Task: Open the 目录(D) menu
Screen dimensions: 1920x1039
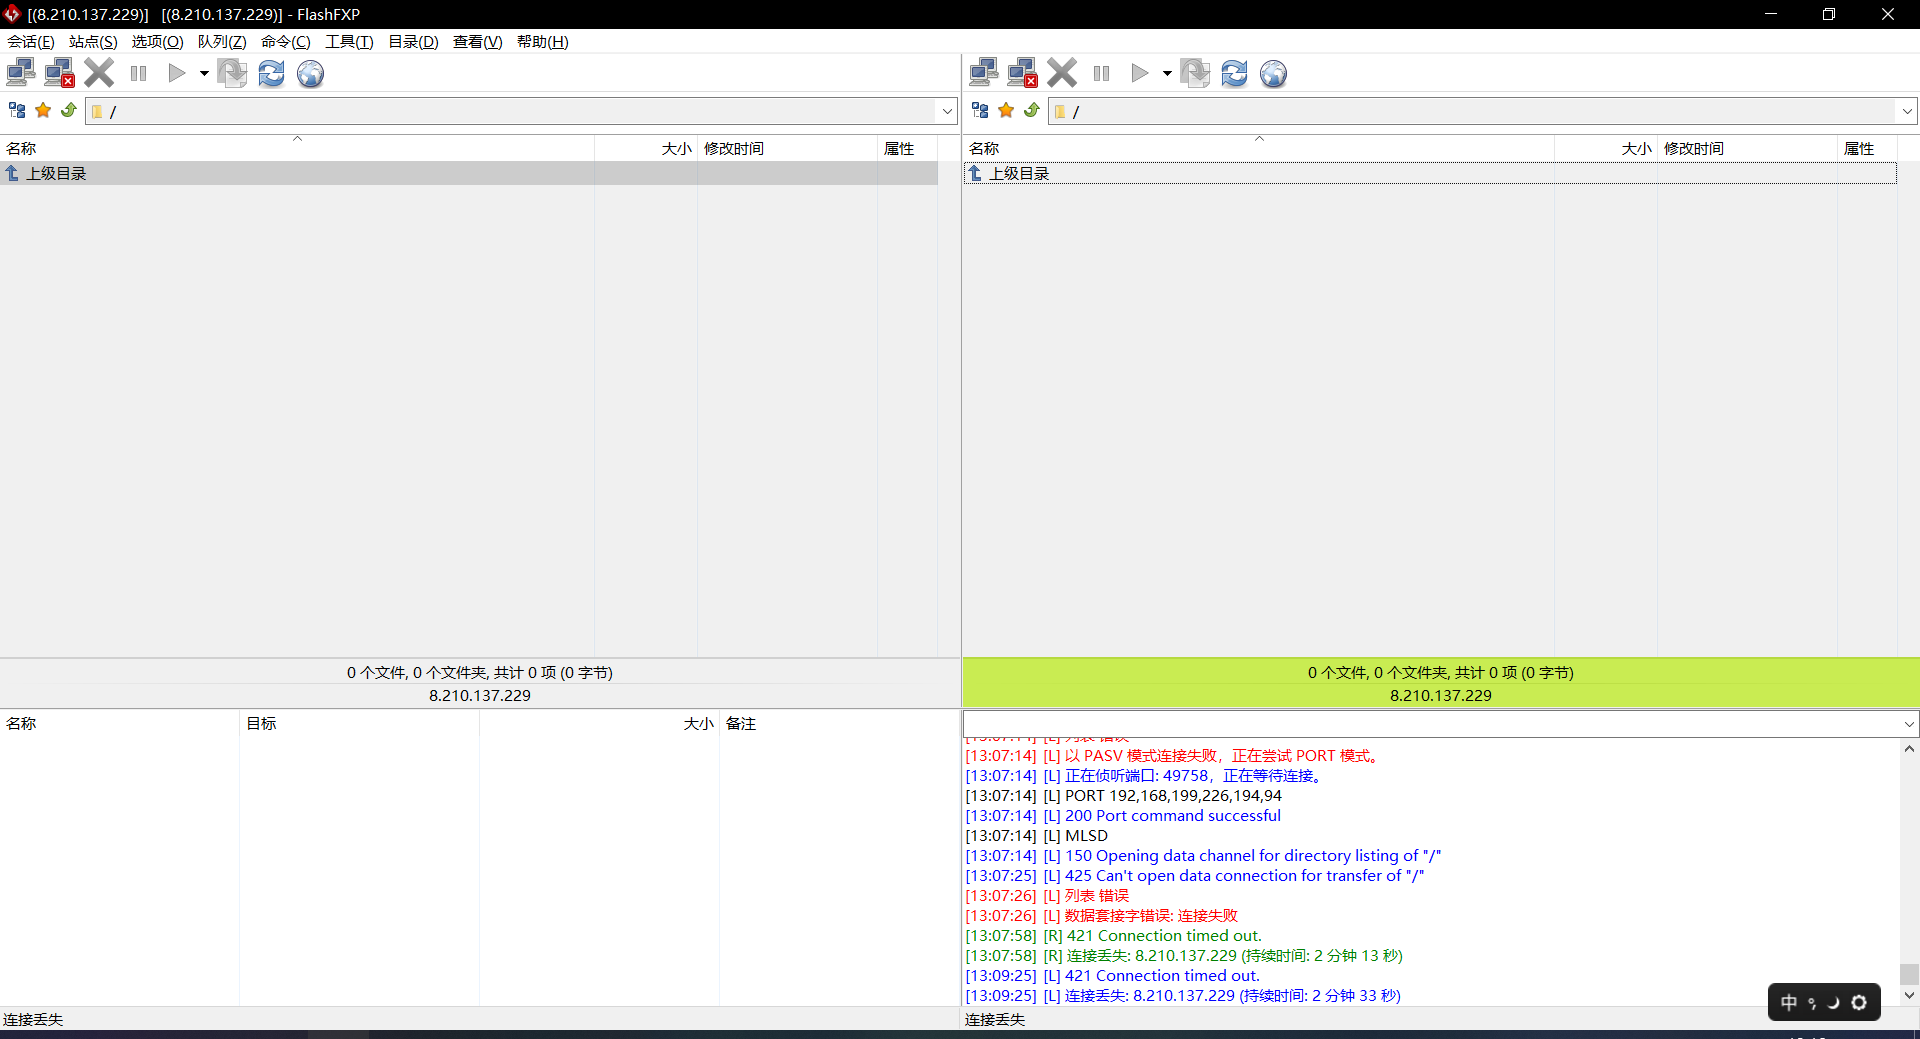Action: pyautogui.click(x=413, y=41)
